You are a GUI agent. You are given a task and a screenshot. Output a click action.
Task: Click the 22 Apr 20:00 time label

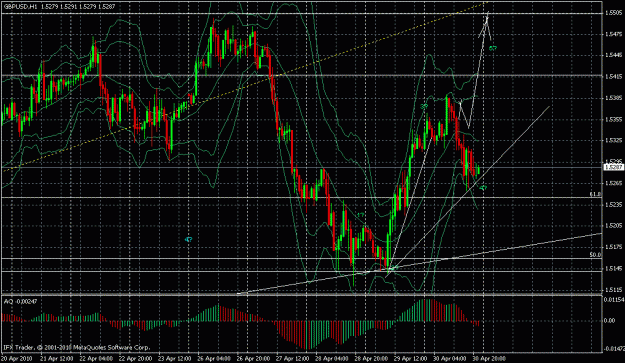(135, 358)
